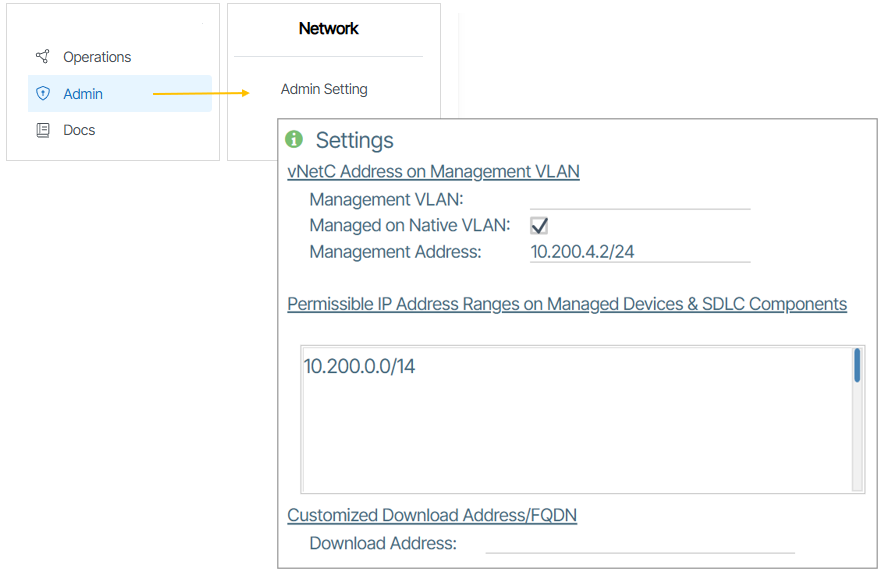Click the Permissible IP Address Ranges link
The width and height of the screenshot is (878, 572).
tap(566, 304)
